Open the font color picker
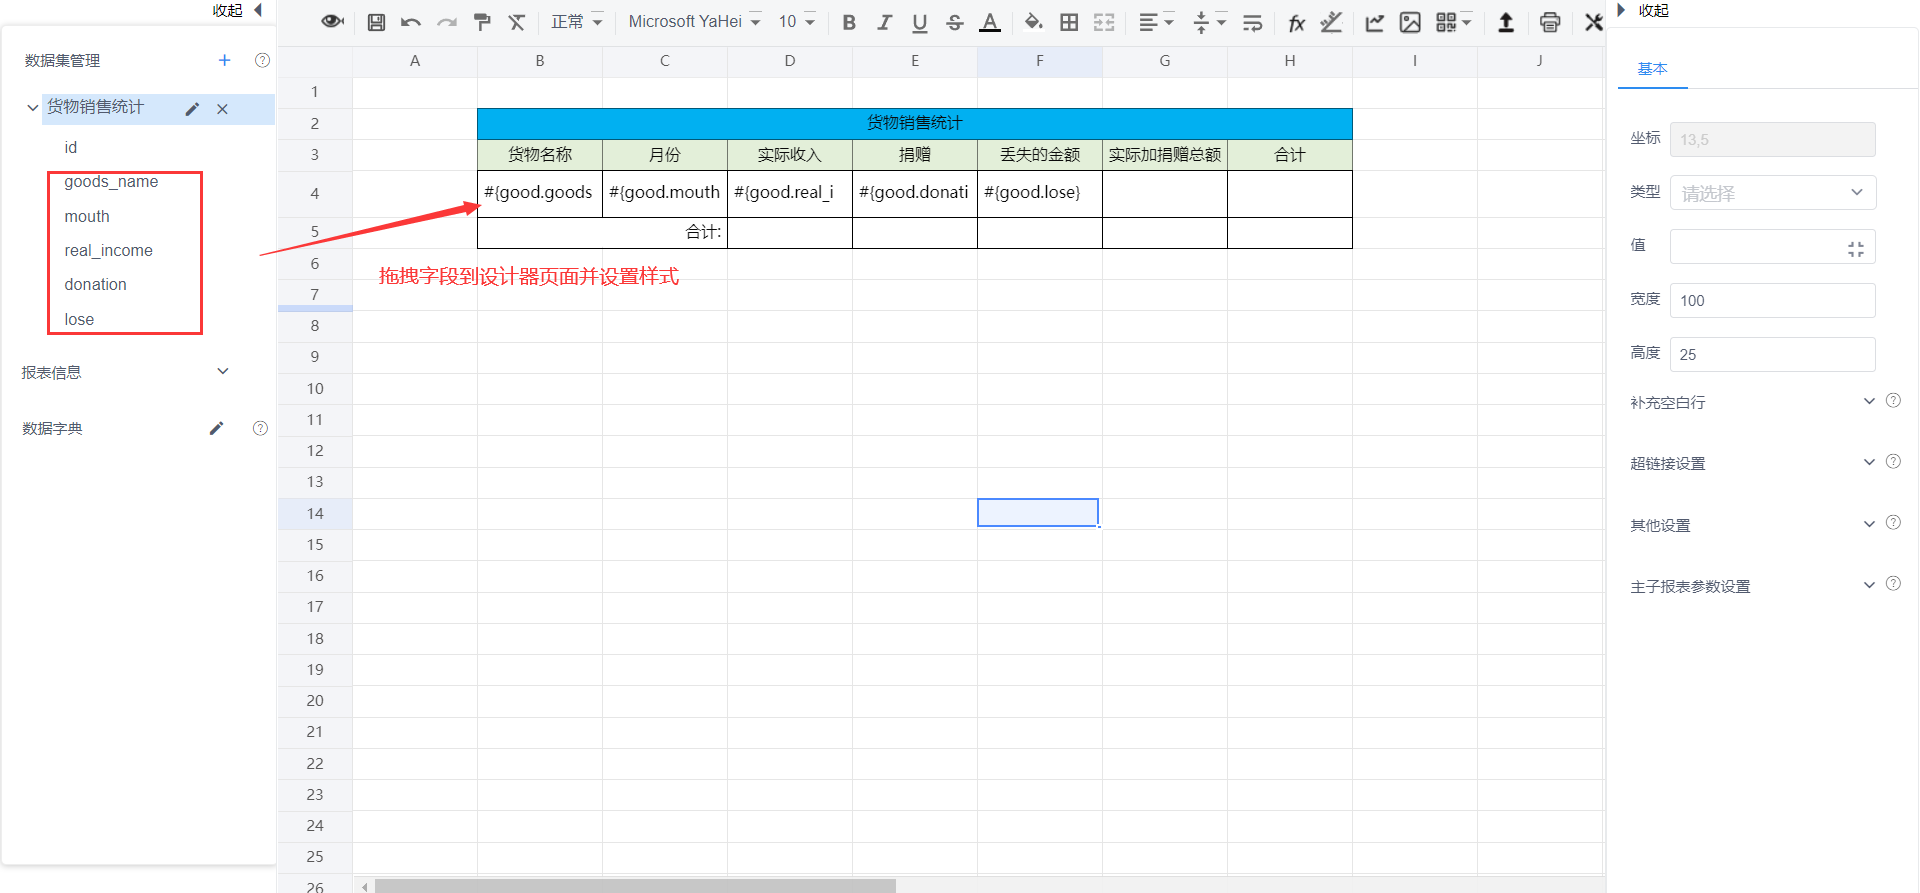1920x893 pixels. pos(990,22)
